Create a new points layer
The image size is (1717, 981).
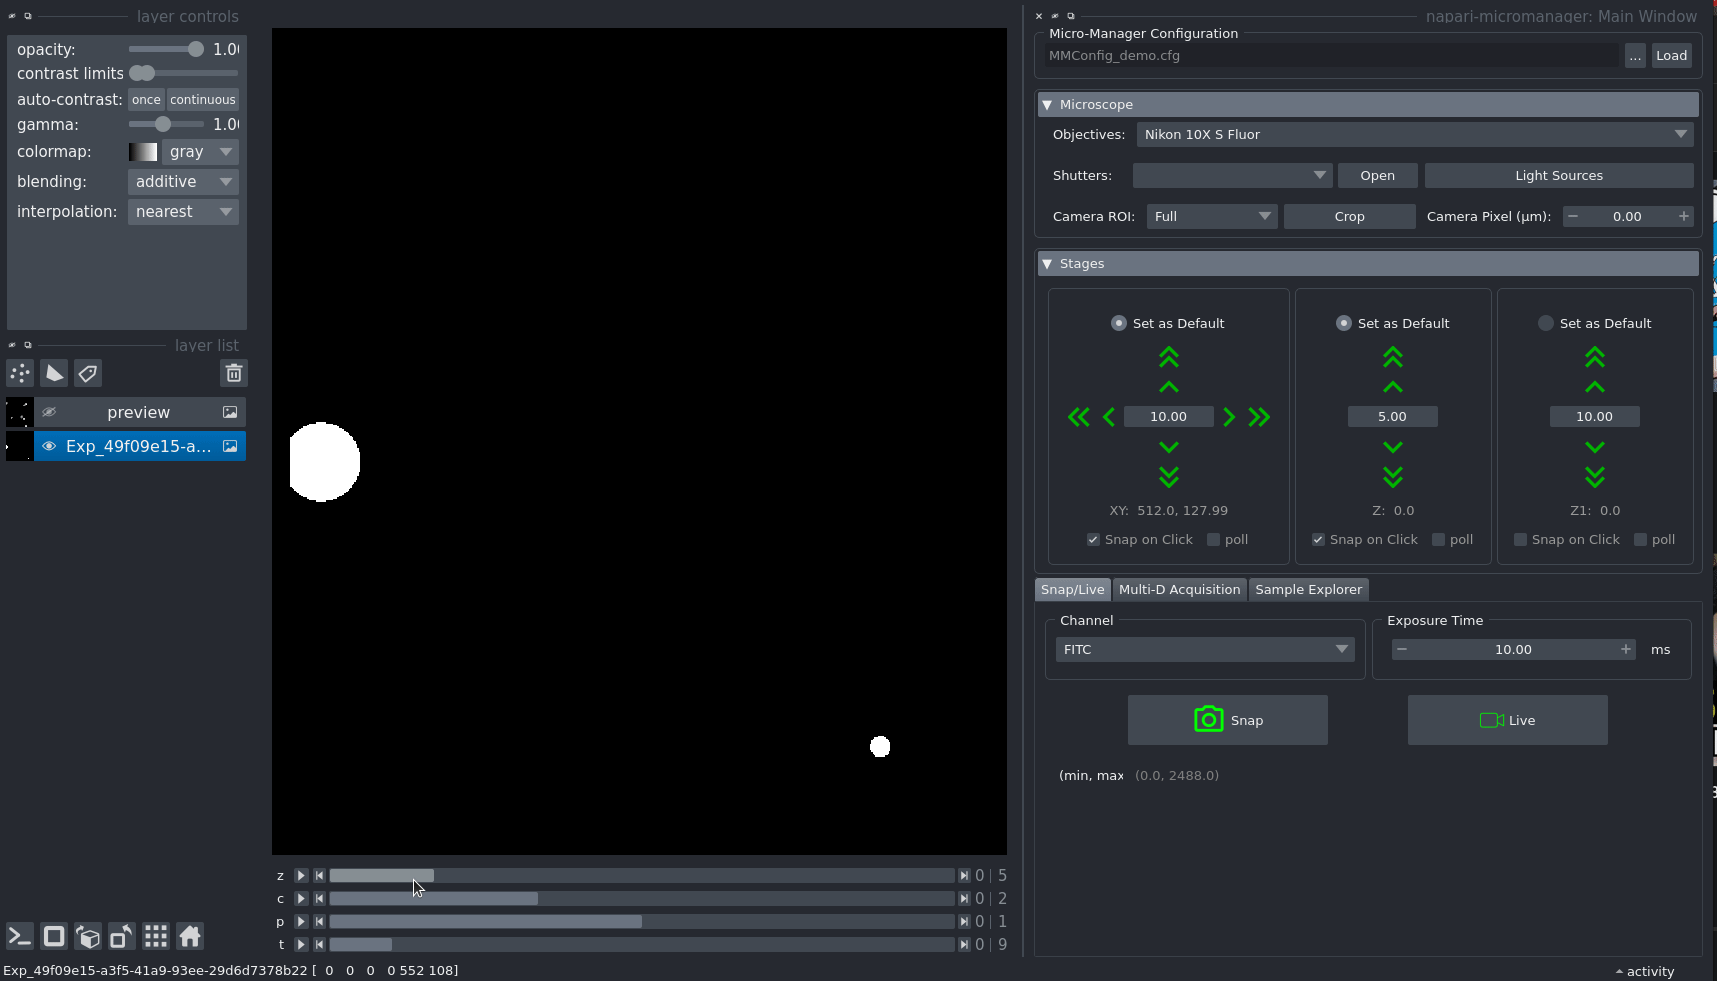20,373
